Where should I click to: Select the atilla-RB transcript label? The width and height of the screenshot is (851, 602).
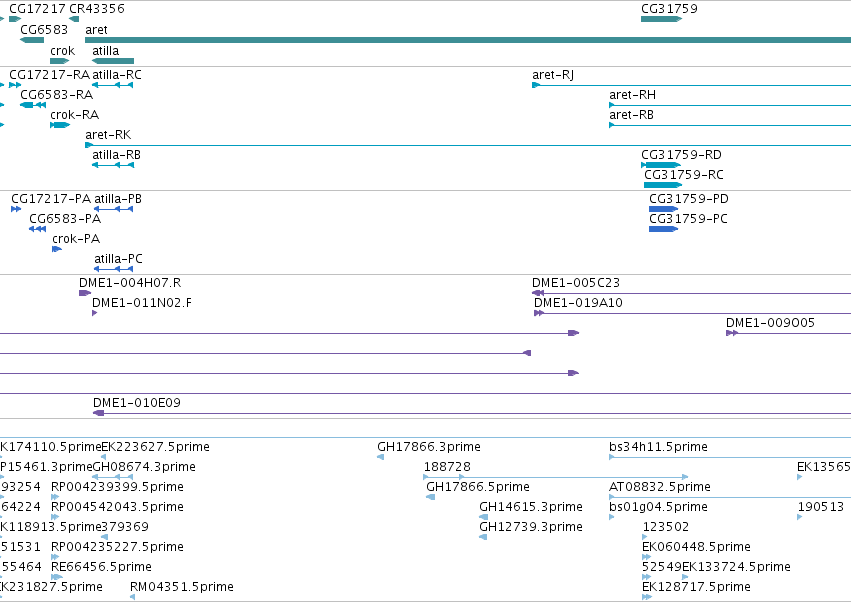pyautogui.click(x=116, y=155)
